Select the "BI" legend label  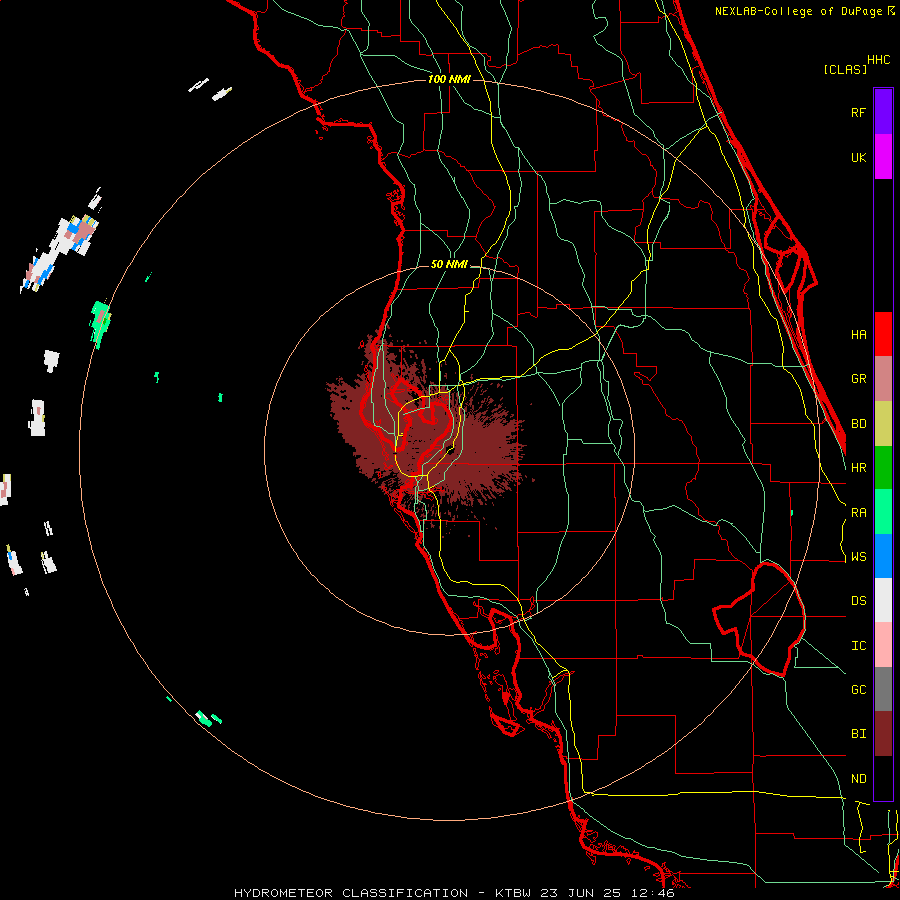(858, 734)
